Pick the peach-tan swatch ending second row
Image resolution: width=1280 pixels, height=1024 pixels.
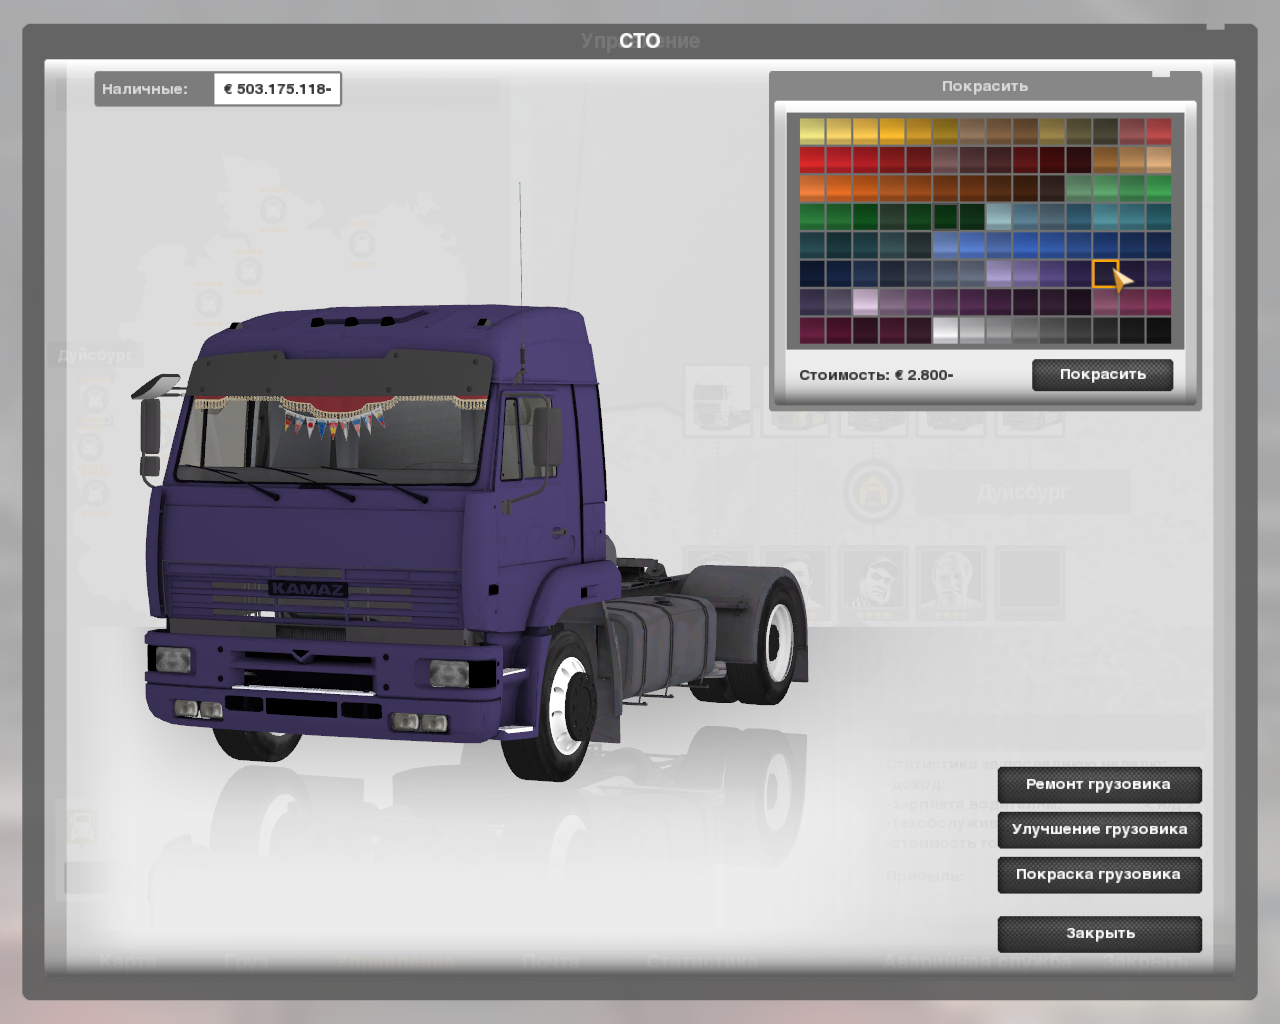[x=1158, y=160]
